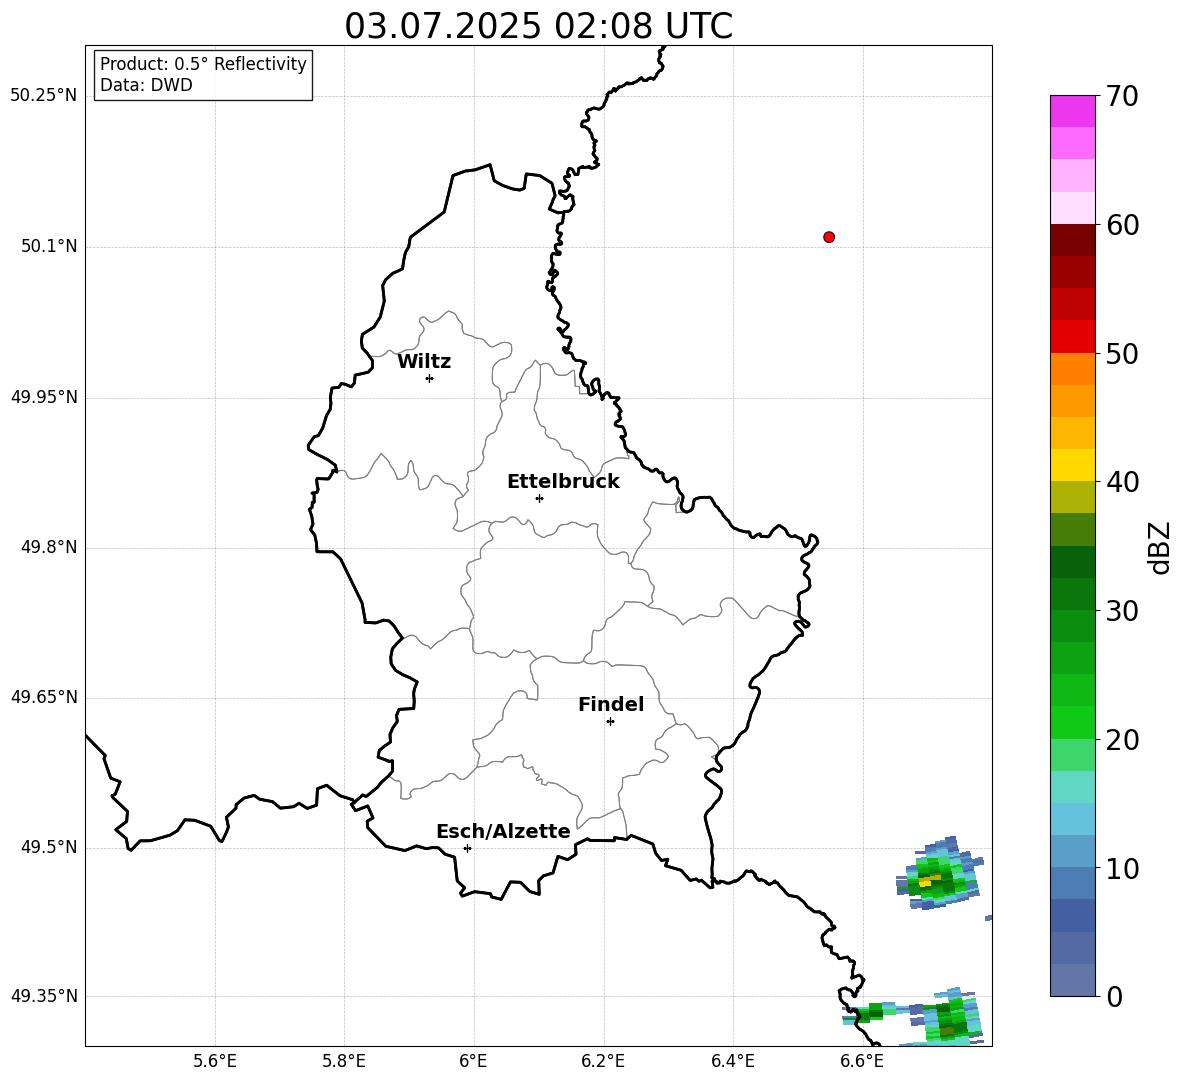Click the 5.8°E longitude label

(344, 1061)
